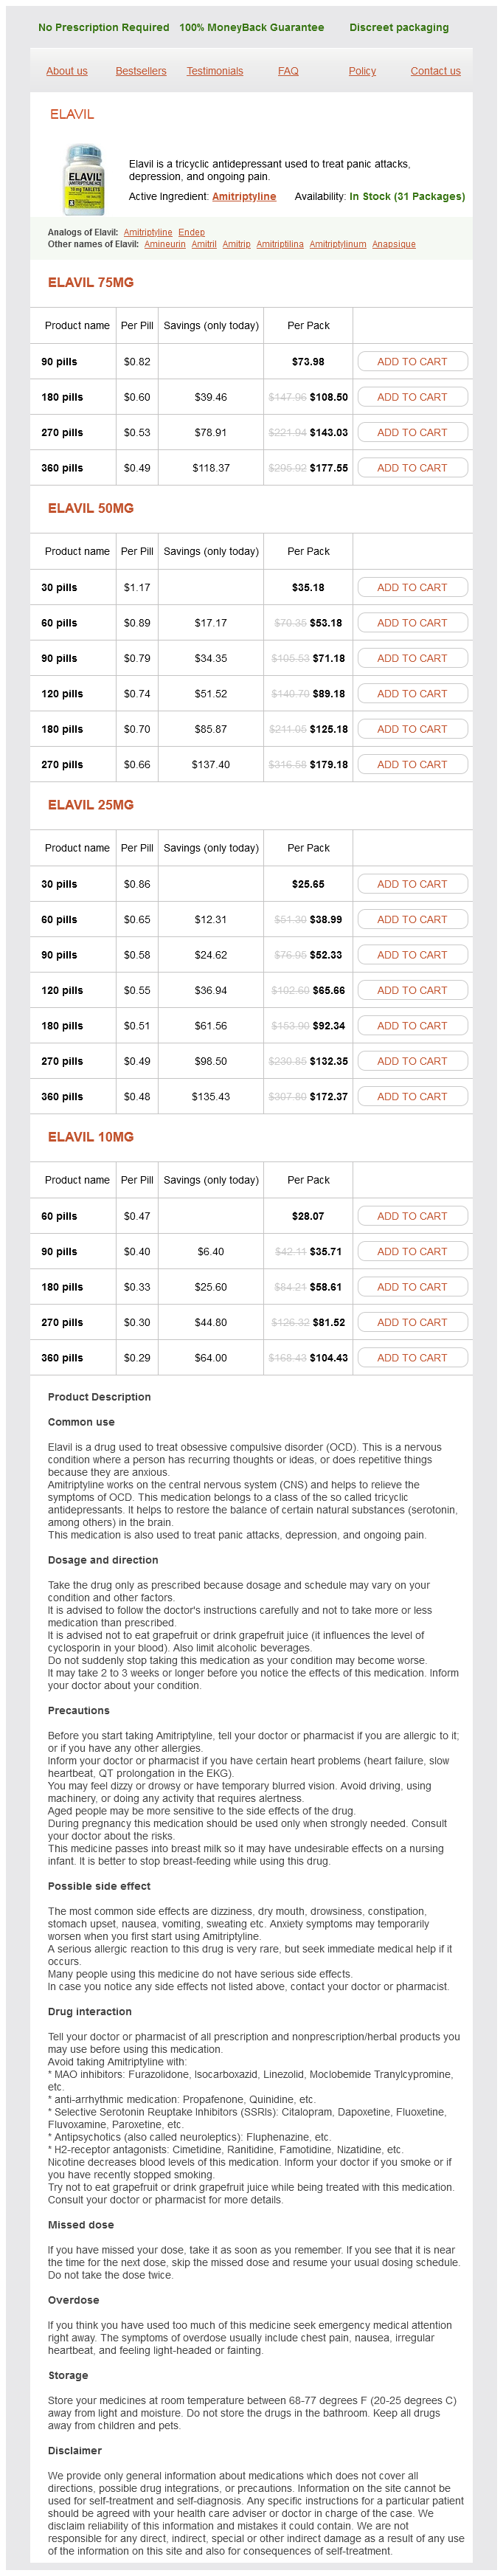Add Elavil 50mg 270 pills to cart
Image resolution: width=503 pixels, height=2576 pixels.
coord(412,765)
